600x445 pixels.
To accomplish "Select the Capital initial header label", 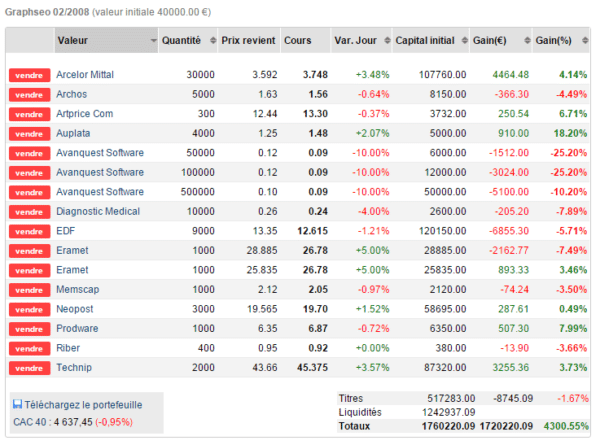I will [425, 40].
